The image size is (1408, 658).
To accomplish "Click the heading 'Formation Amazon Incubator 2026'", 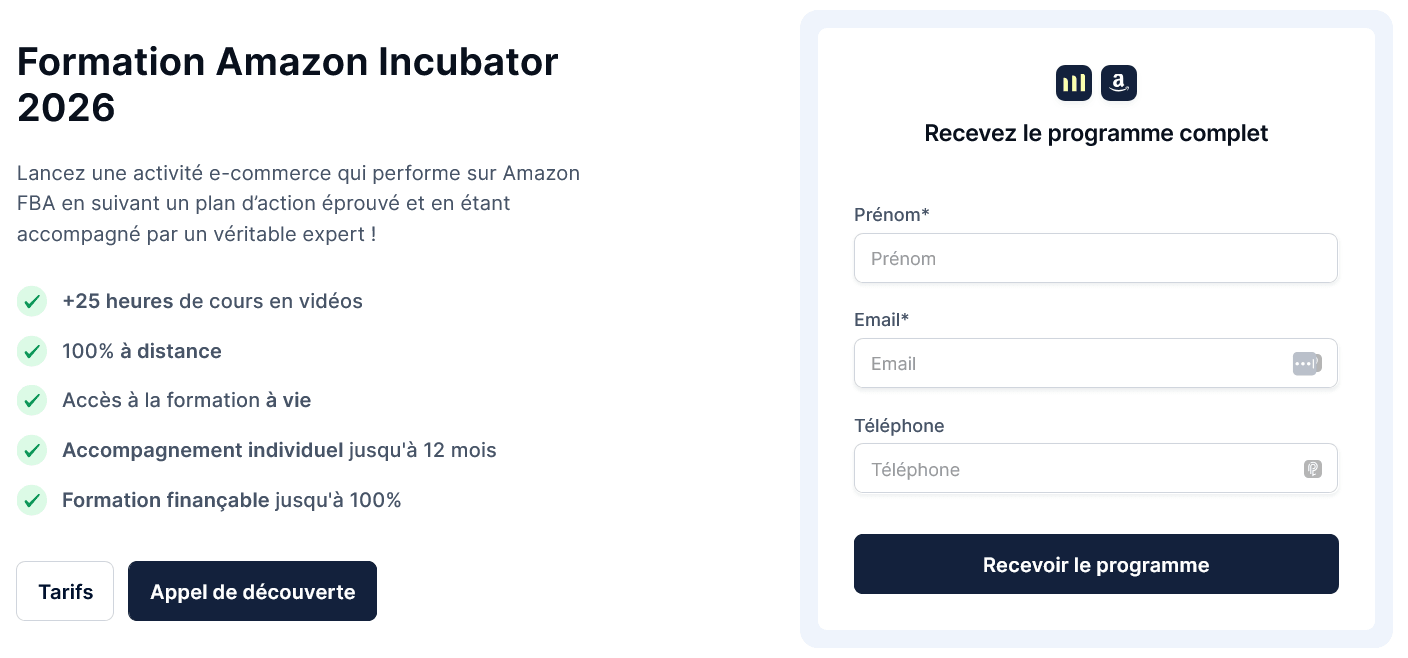I will point(288,85).
